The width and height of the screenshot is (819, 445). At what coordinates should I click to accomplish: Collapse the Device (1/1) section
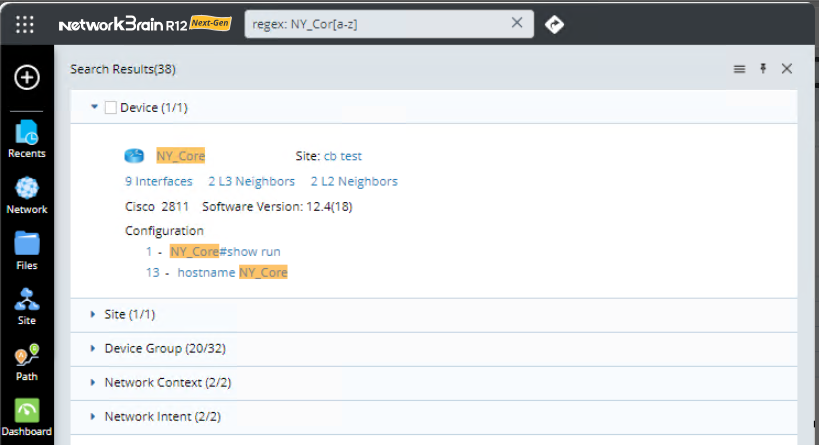[94, 107]
